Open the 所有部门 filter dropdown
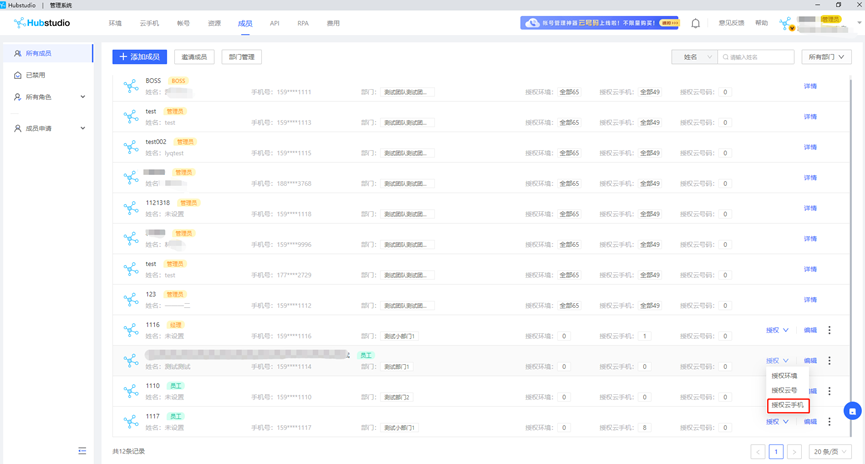Screen dimensions: 865x464 tap(826, 57)
